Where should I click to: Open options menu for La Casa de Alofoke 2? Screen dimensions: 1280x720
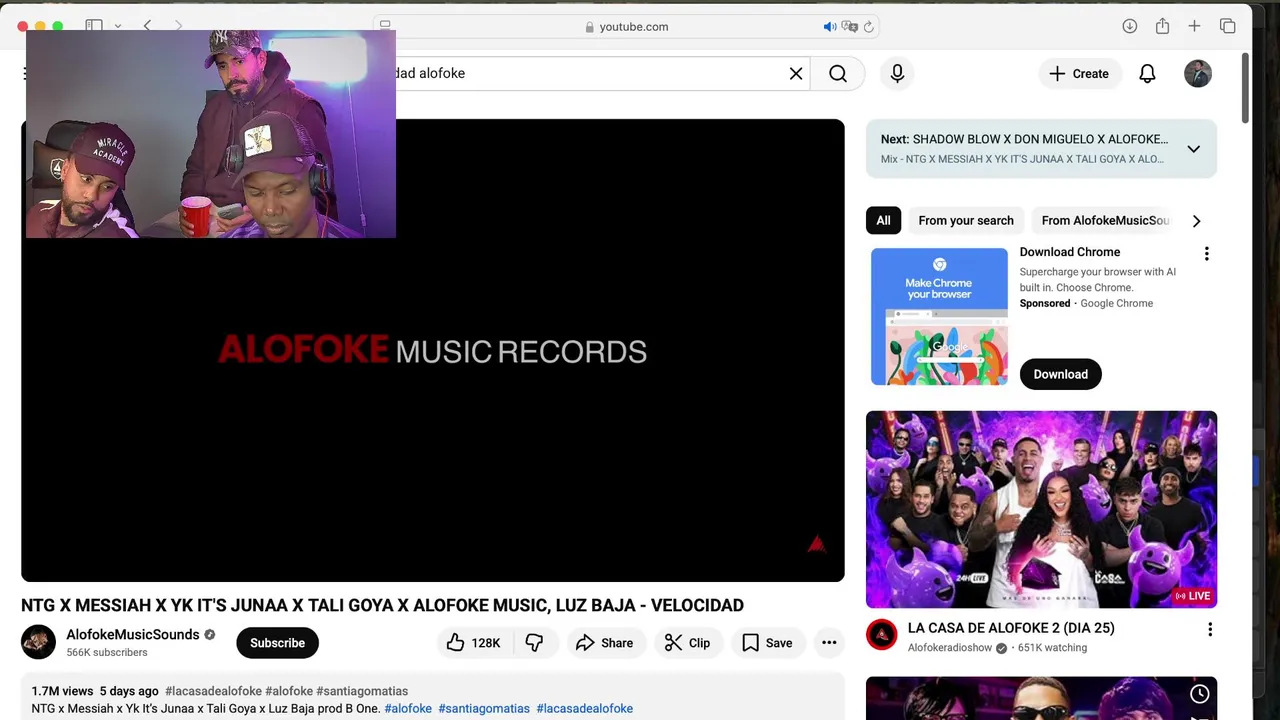pos(1209,629)
